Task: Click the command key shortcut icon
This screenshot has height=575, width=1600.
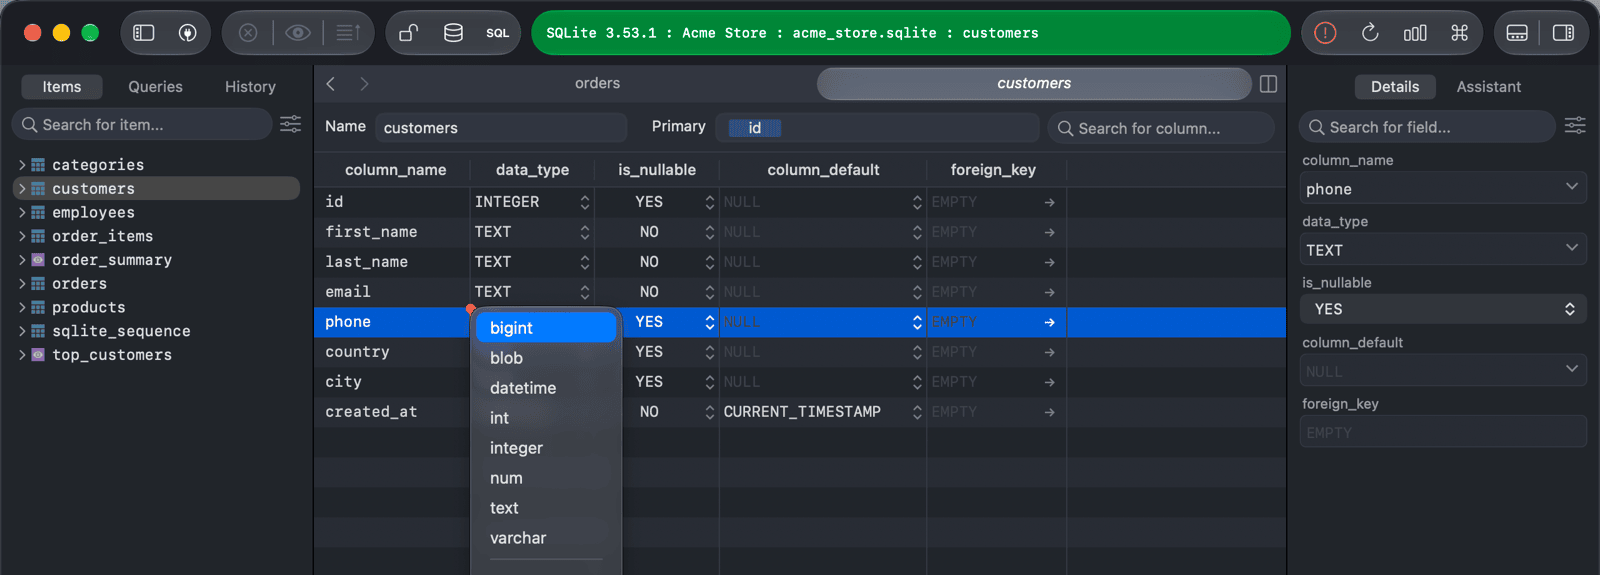Action: click(1460, 33)
